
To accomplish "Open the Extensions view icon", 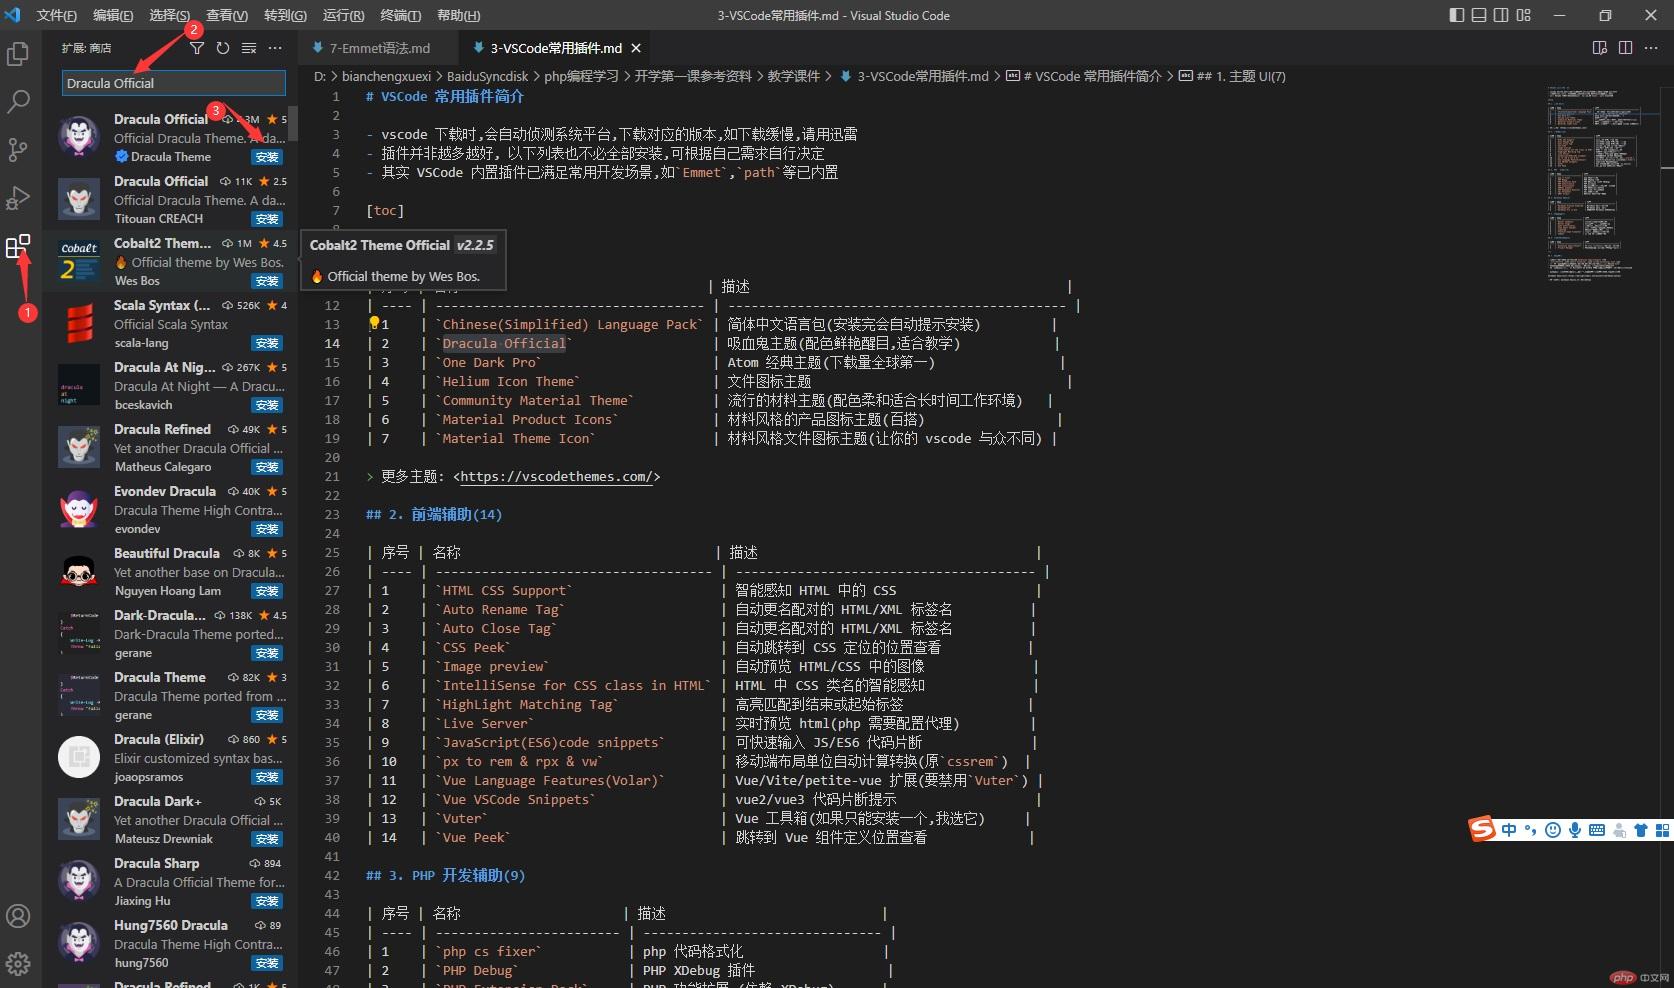I will point(18,246).
